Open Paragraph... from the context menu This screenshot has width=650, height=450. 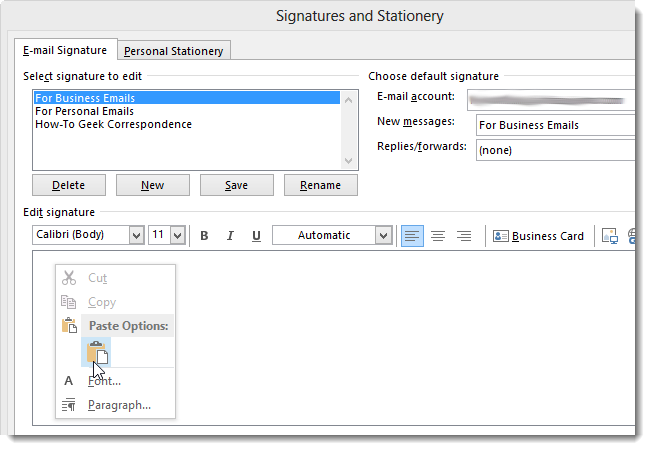tap(116, 405)
